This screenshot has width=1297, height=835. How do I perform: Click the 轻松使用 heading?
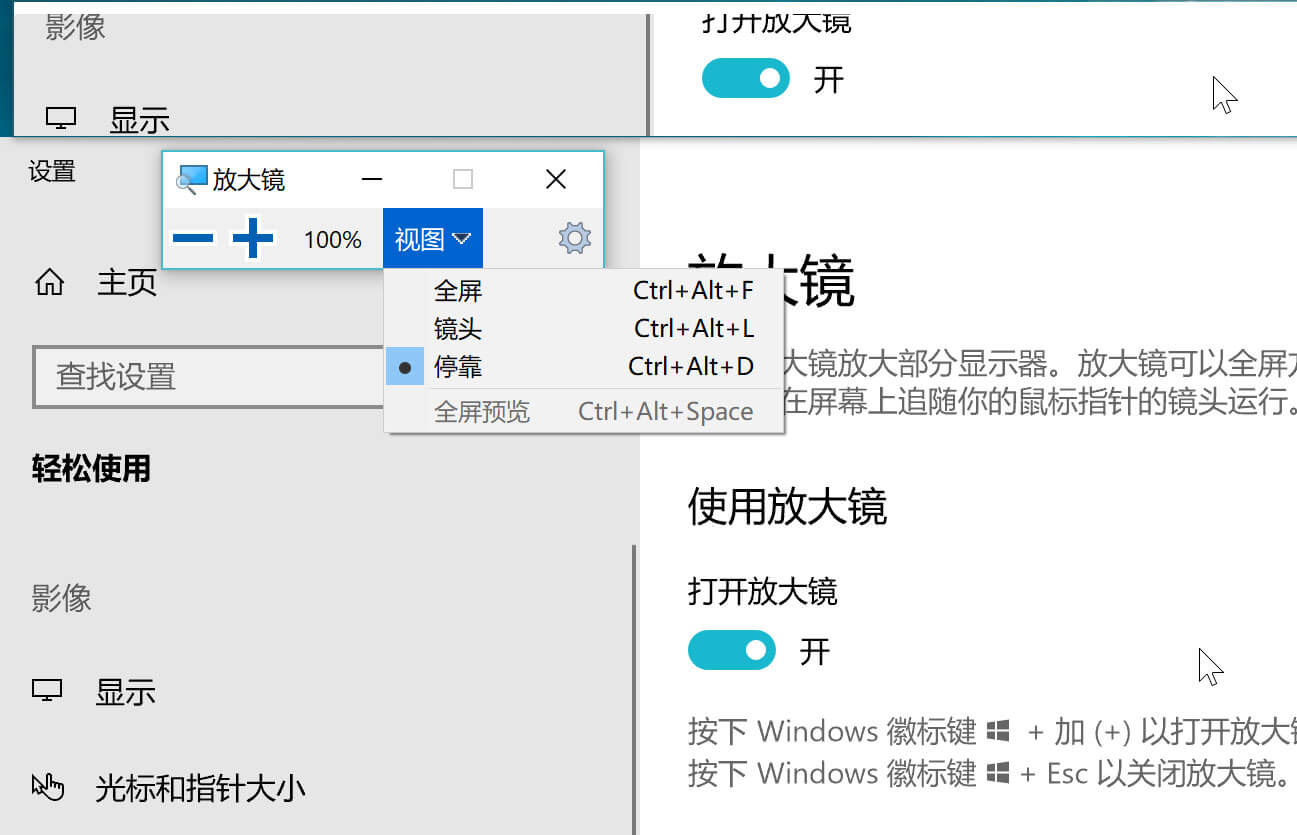(x=91, y=468)
